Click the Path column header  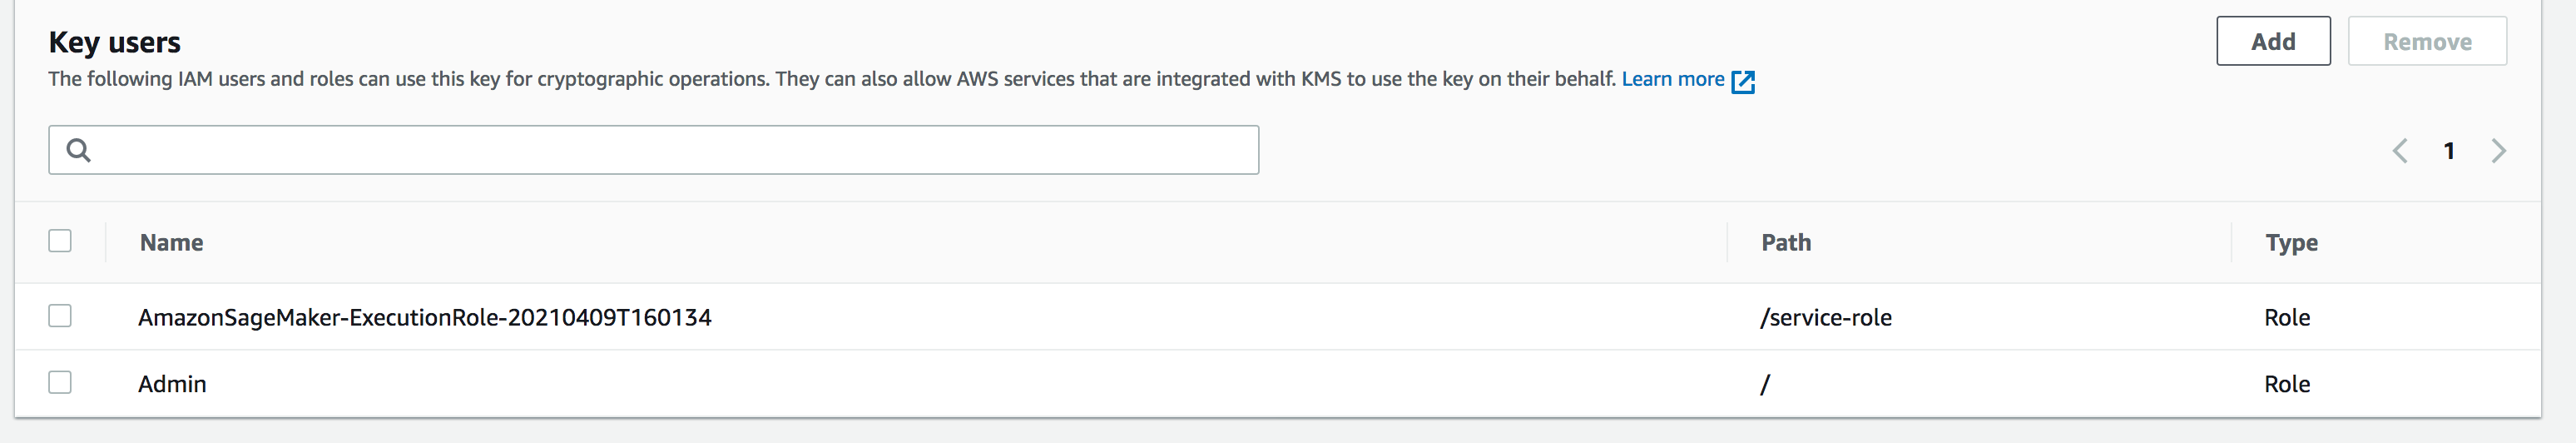pyautogui.click(x=1786, y=243)
